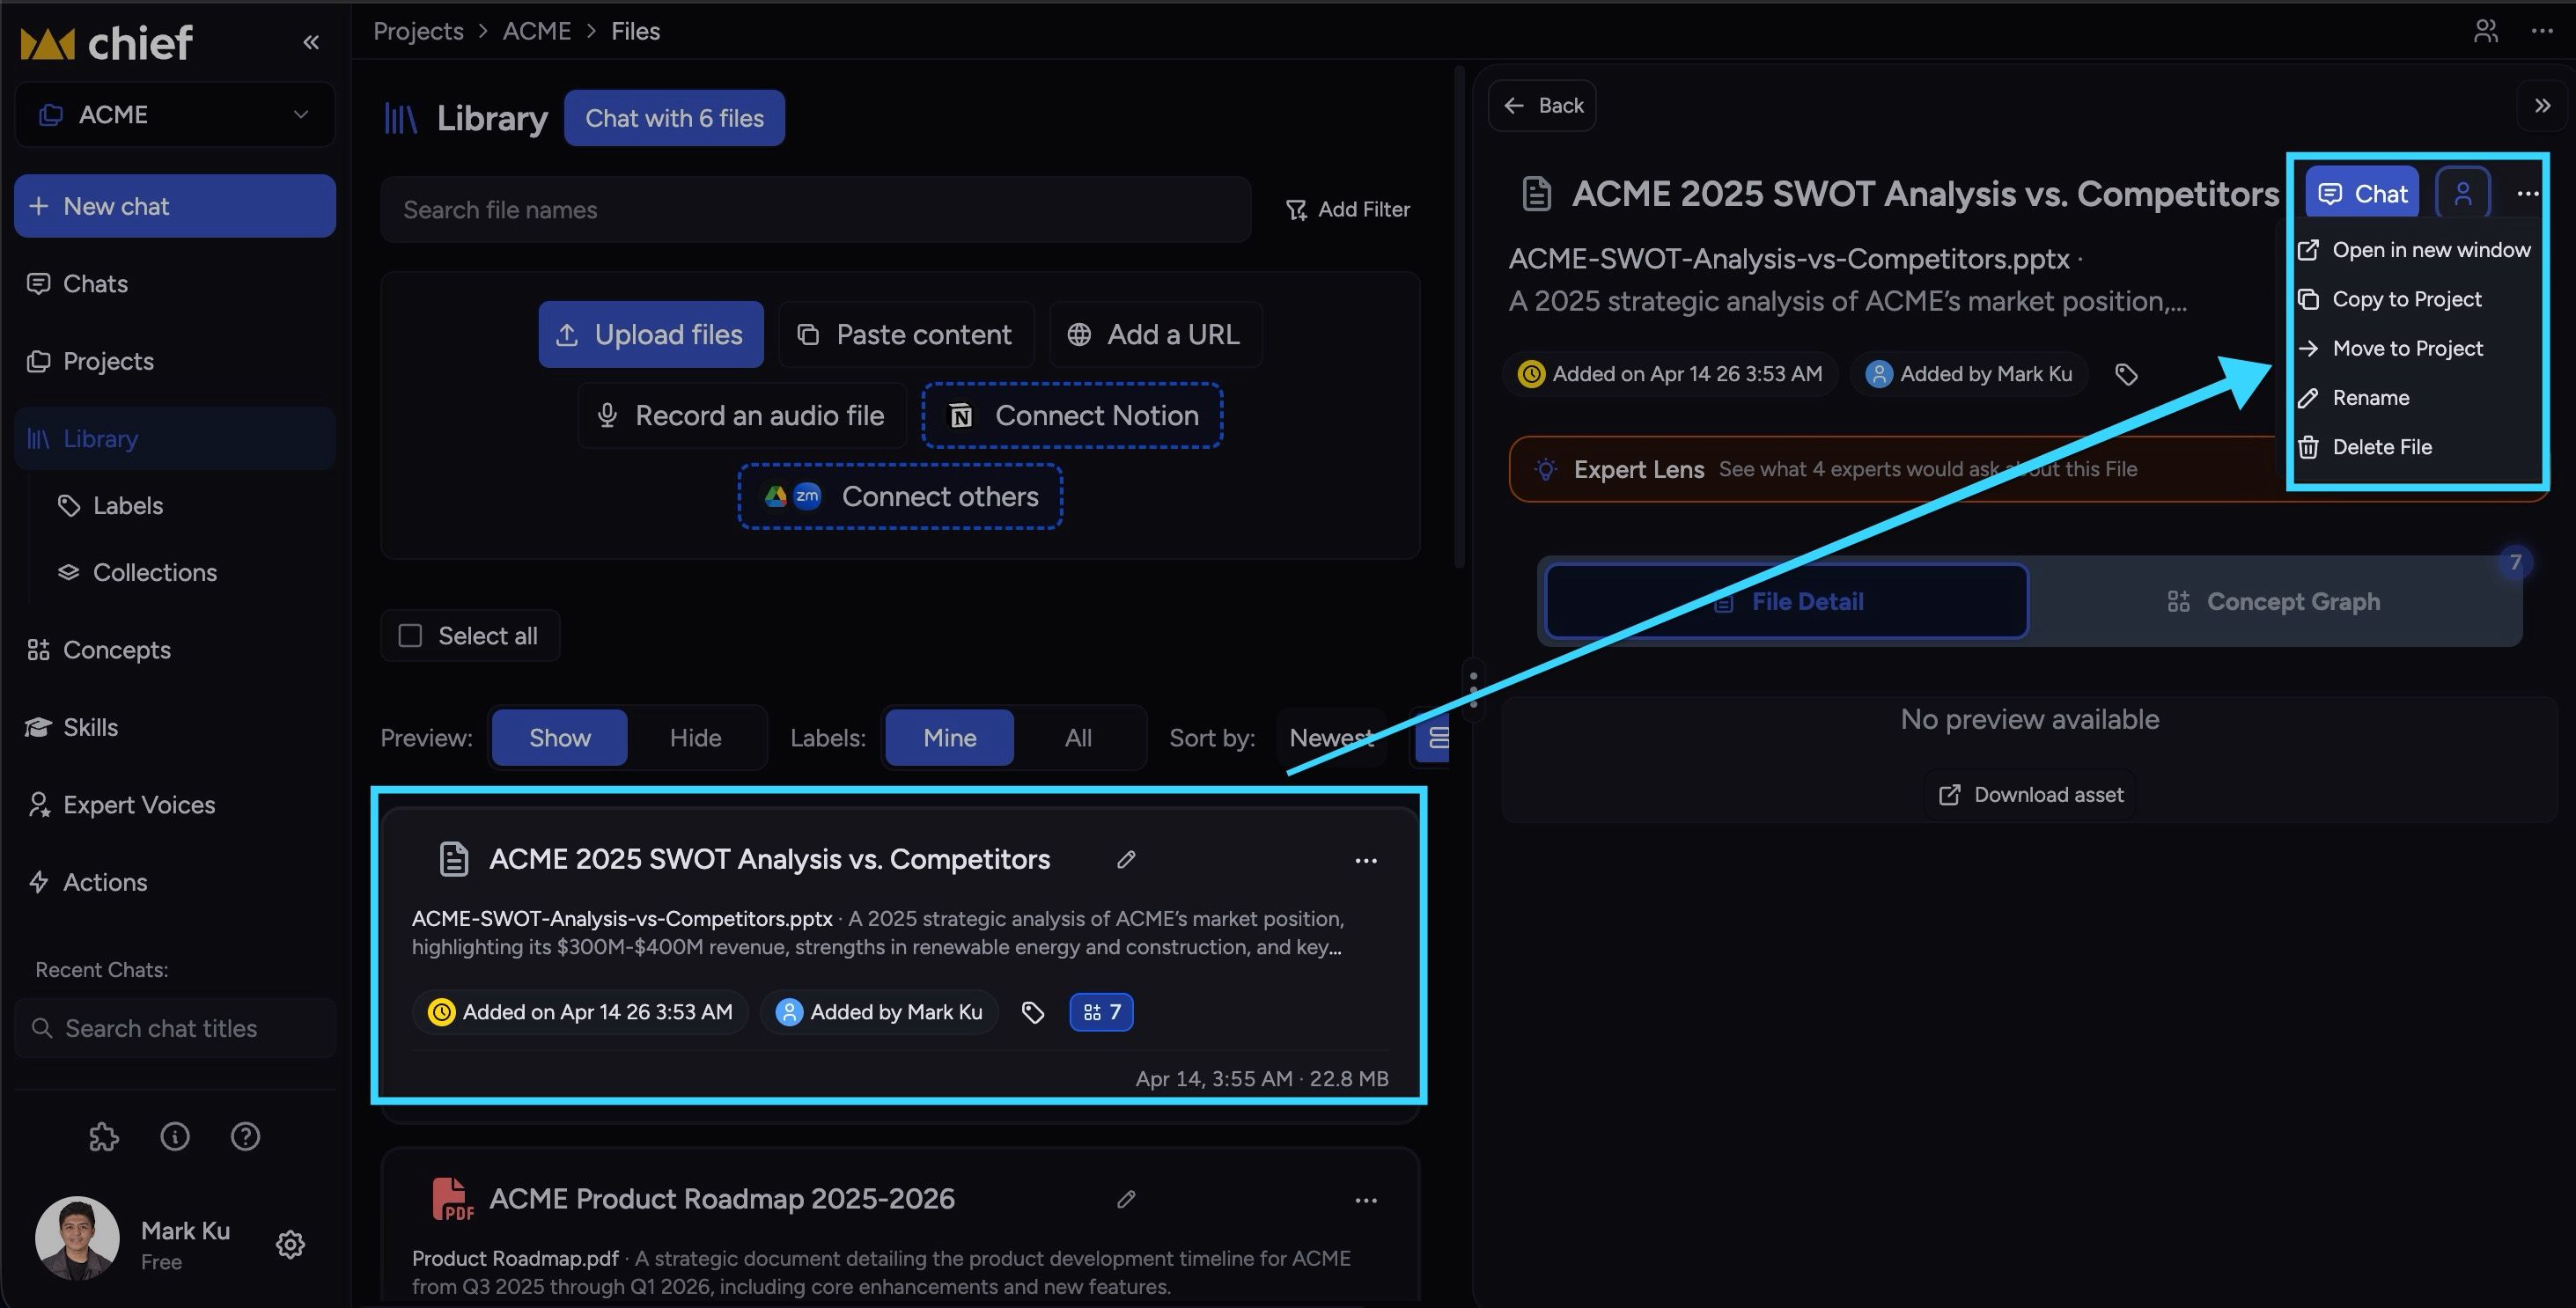Set Labels filter to All
Viewport: 2576px width, 1308px height.
click(1078, 738)
